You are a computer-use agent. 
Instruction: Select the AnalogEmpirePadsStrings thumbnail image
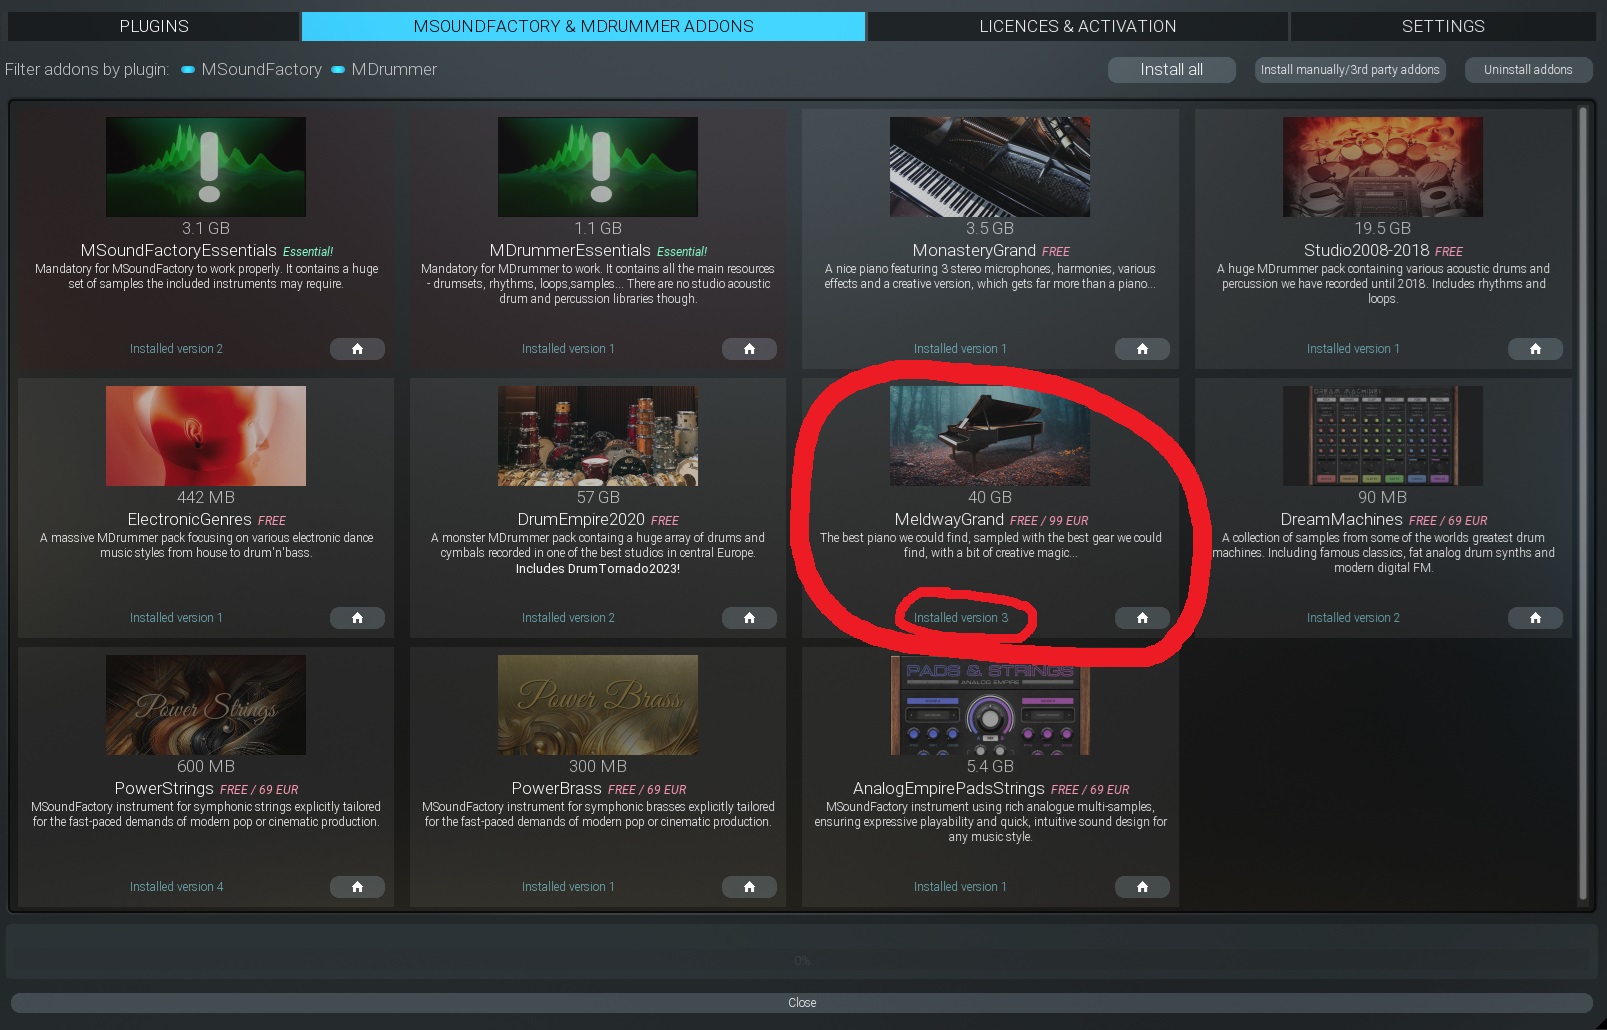click(989, 705)
